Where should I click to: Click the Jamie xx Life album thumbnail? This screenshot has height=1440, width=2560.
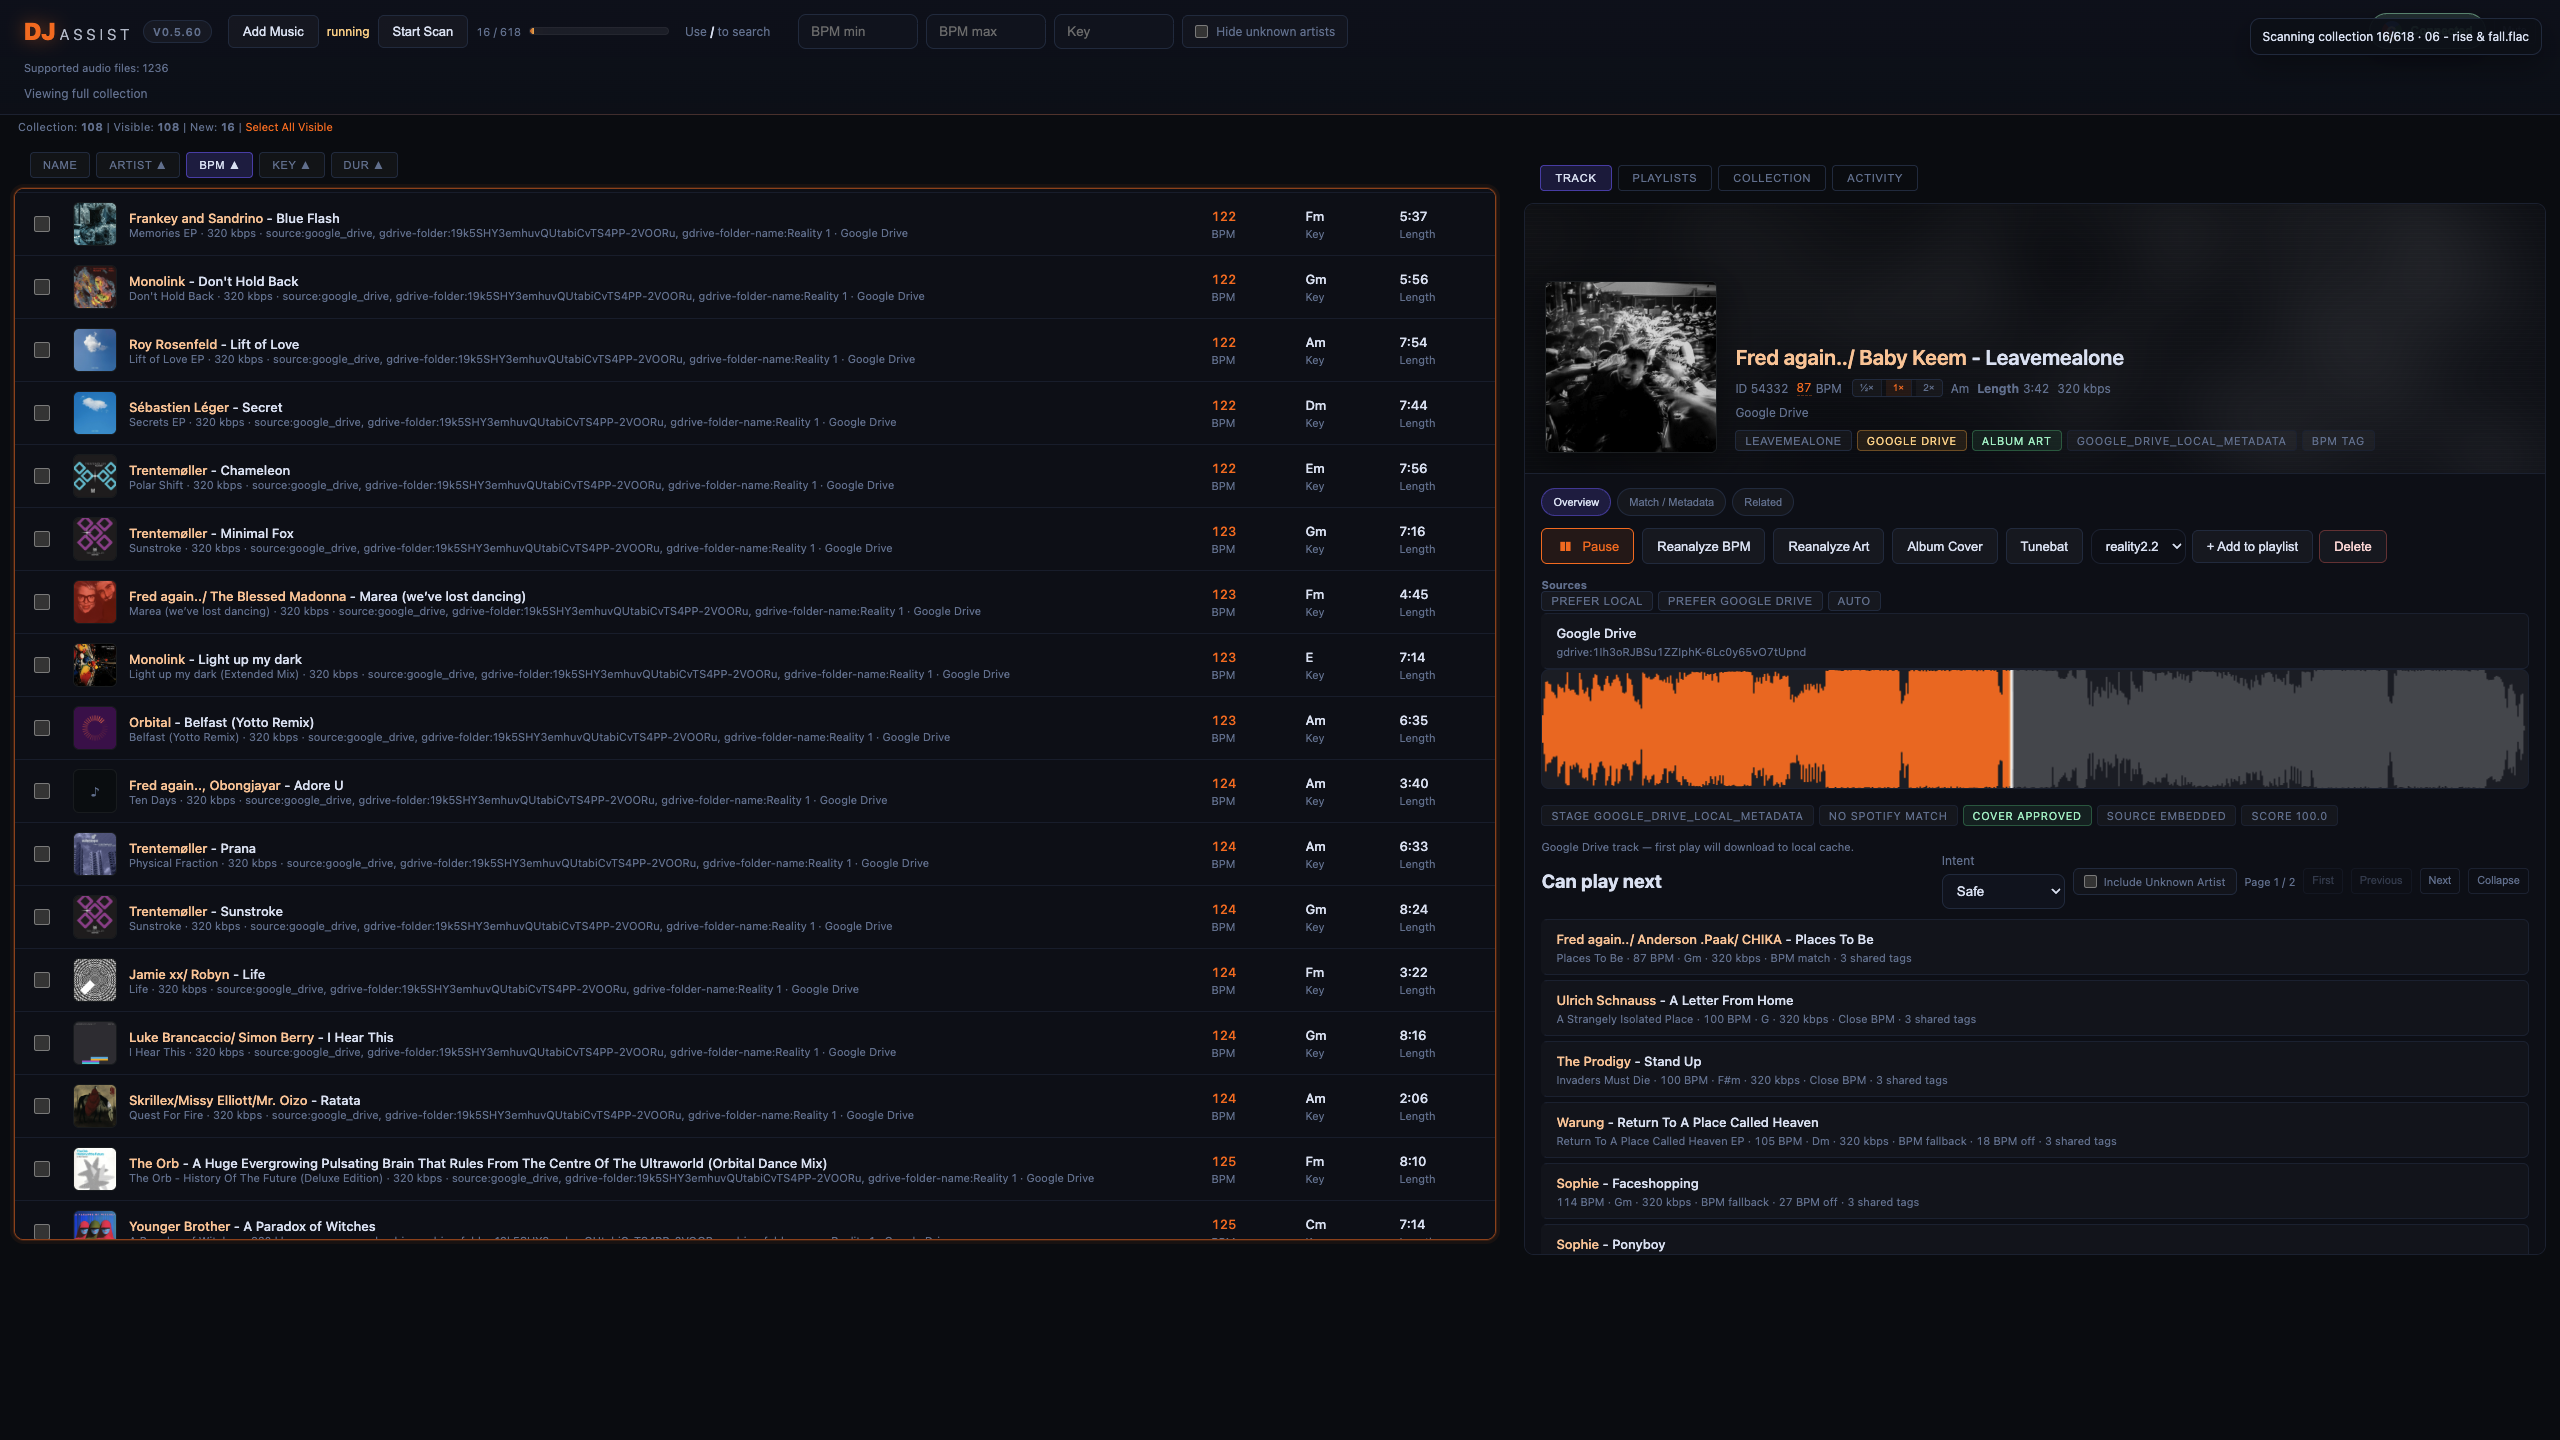point(95,980)
